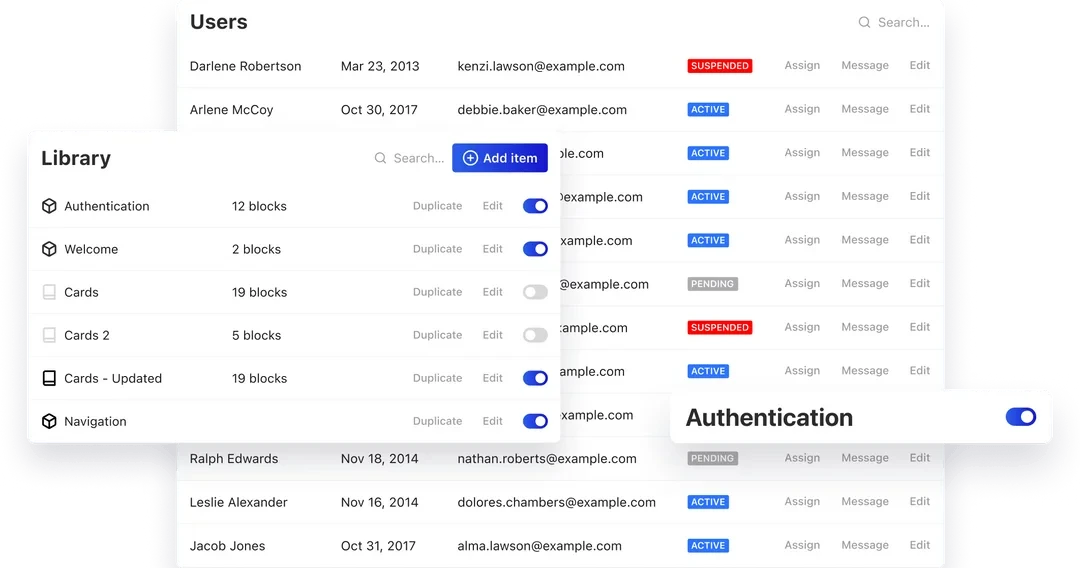Assign Darlene Robertson's user row
Screen dimensions: 1080x568
(x=802, y=65)
